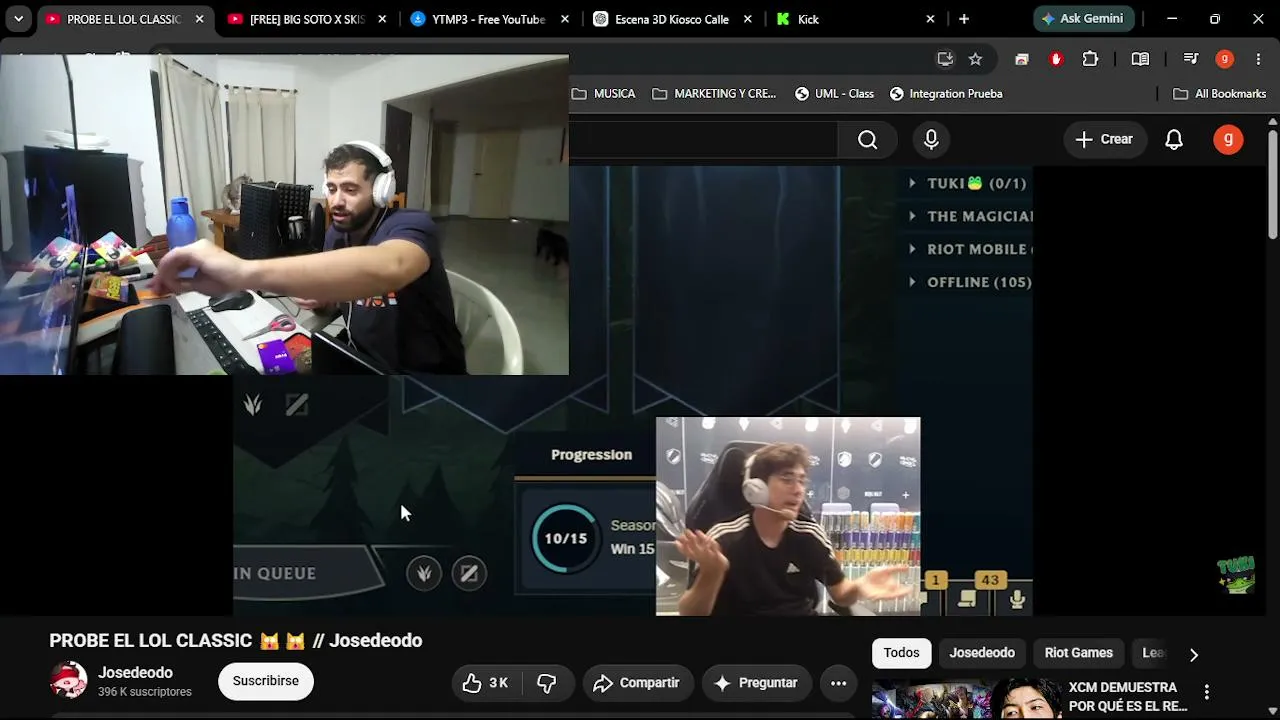Click the claw emblem beside In Queue
This screenshot has height=720, width=1280.
point(424,573)
